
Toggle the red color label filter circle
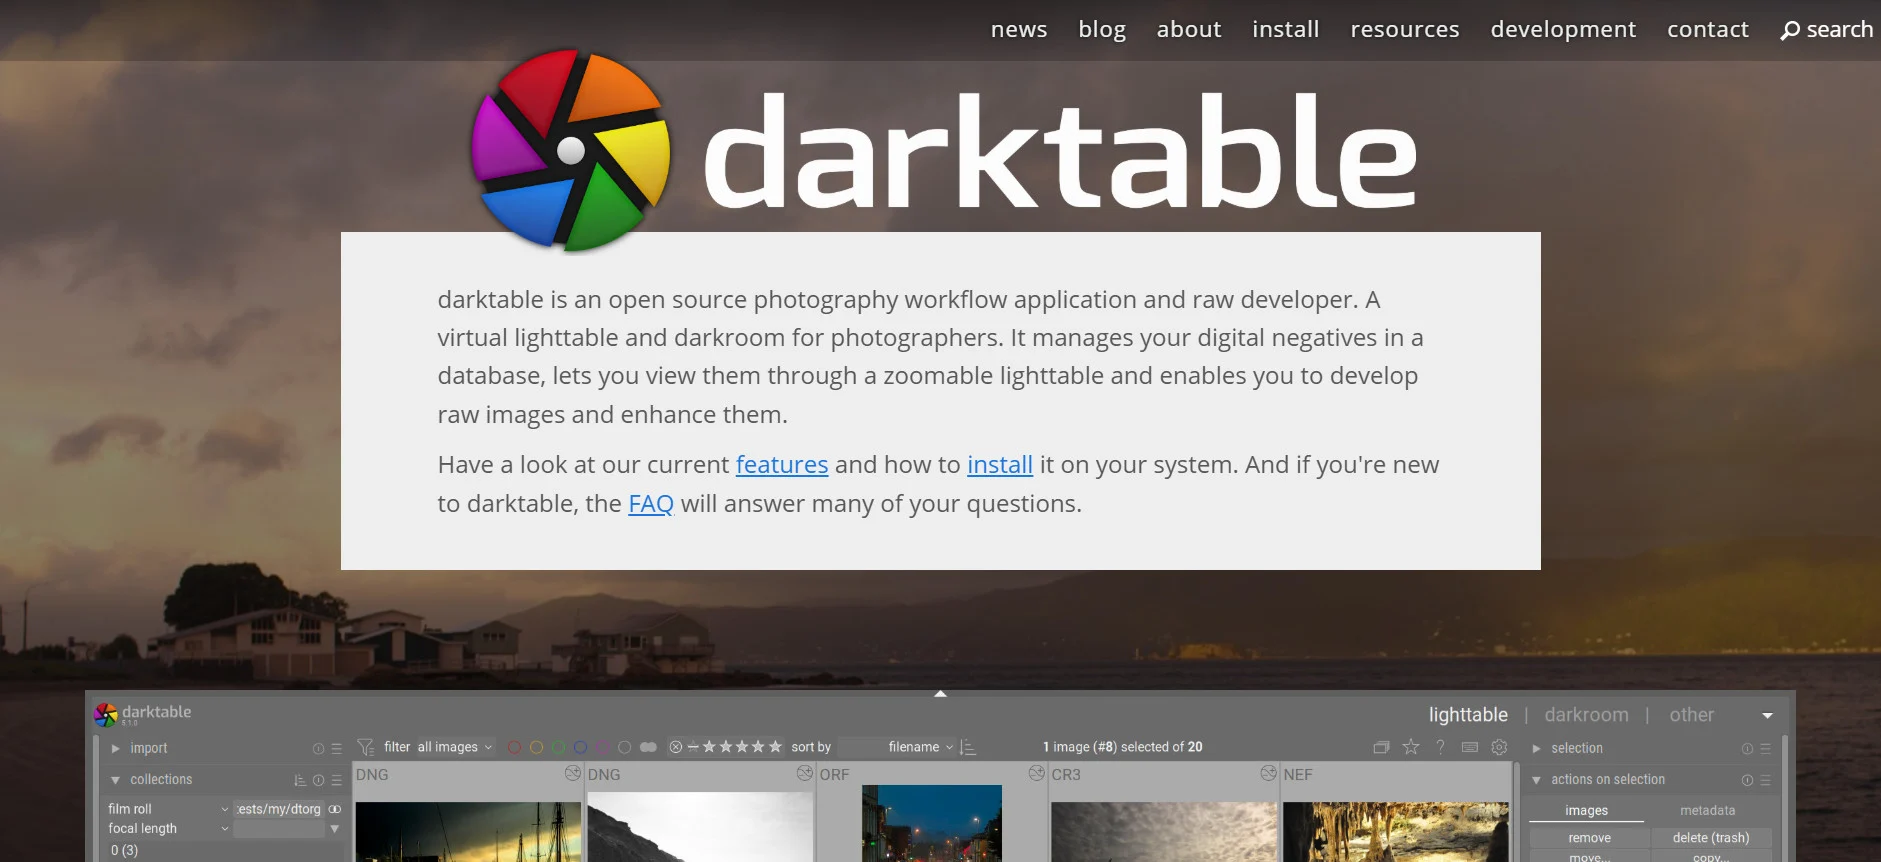[x=514, y=747]
